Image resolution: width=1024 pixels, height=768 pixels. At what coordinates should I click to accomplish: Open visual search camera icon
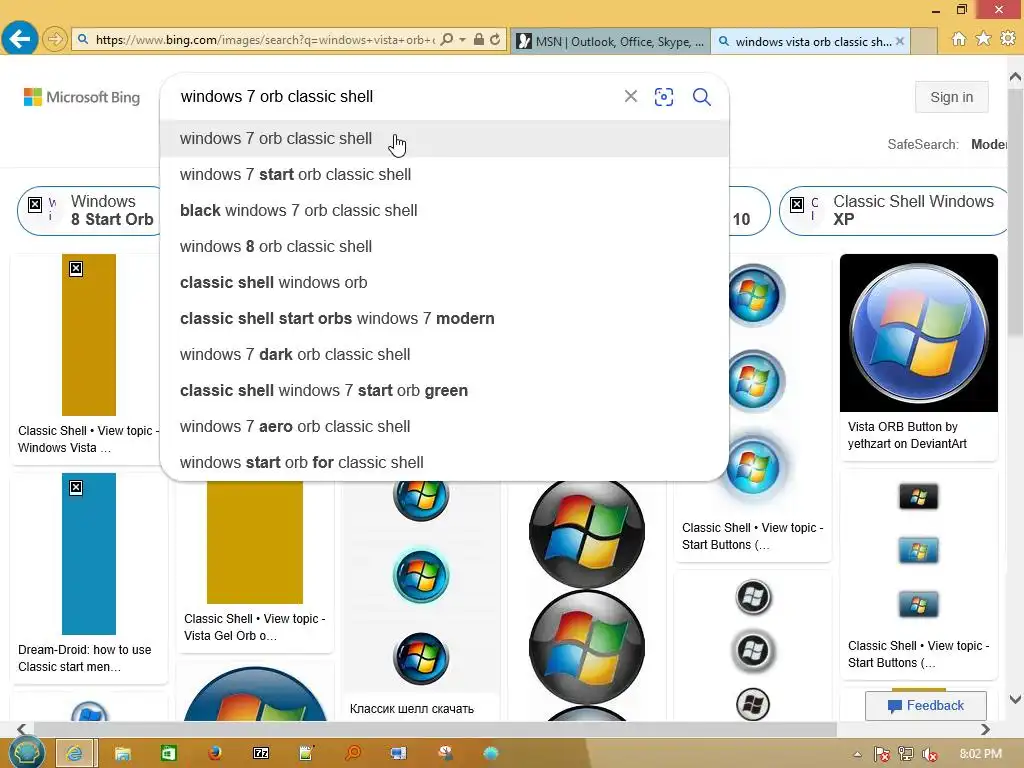pos(664,97)
